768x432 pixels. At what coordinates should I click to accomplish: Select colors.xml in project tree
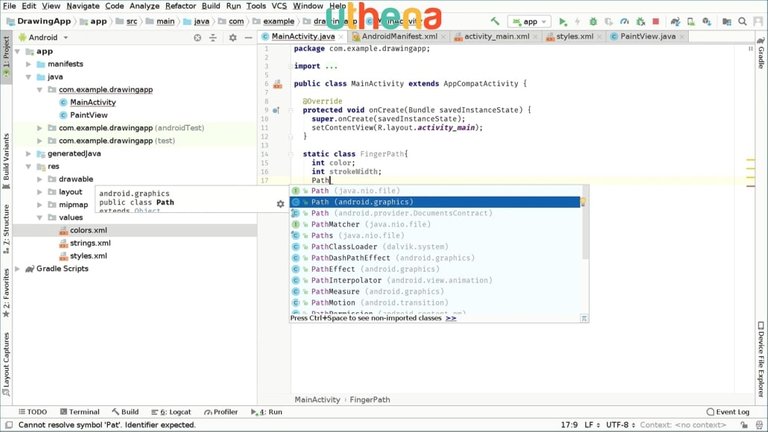[x=88, y=230]
